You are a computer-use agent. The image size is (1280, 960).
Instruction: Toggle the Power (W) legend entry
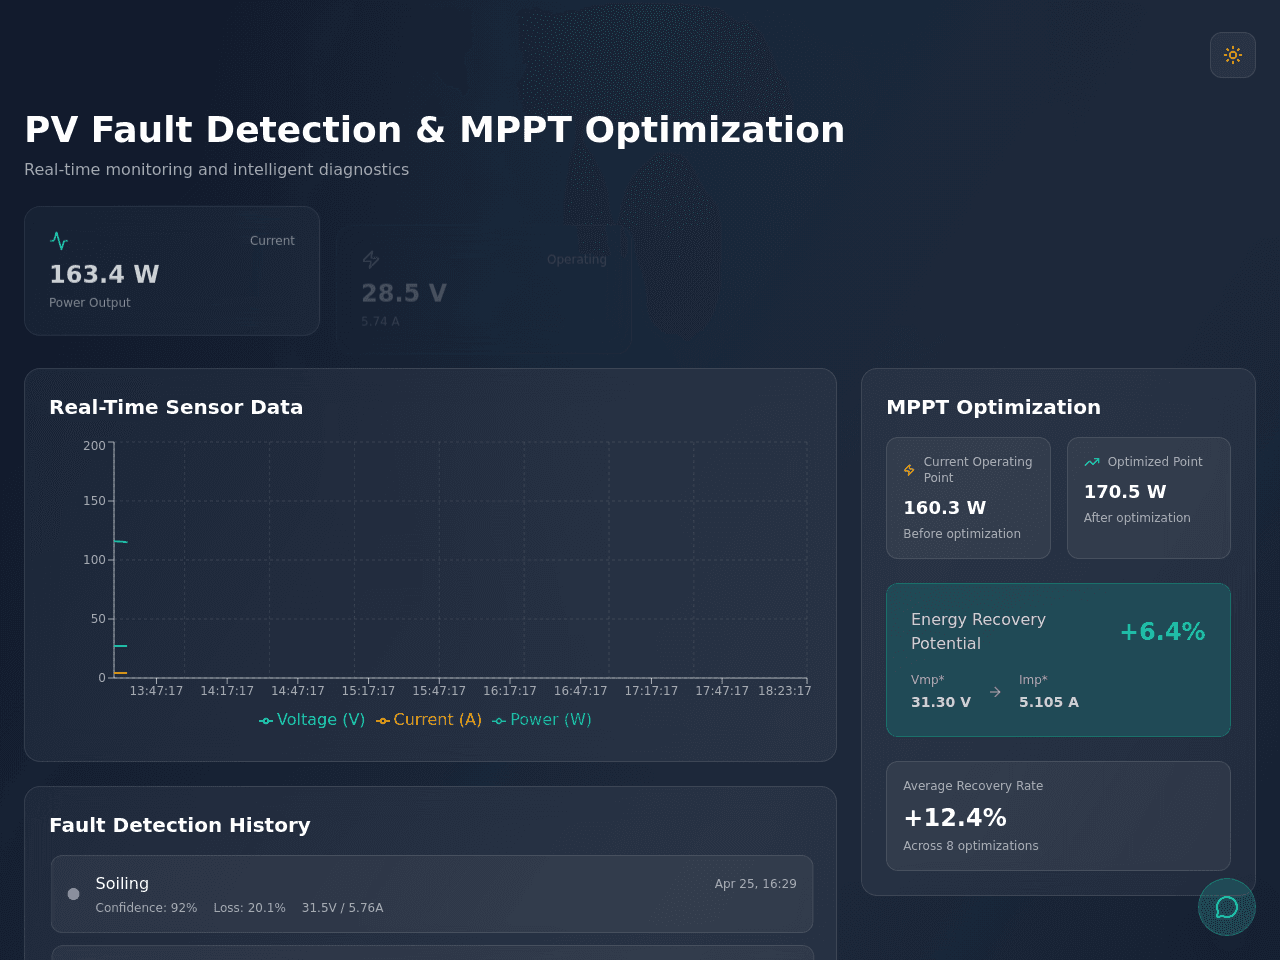542,720
